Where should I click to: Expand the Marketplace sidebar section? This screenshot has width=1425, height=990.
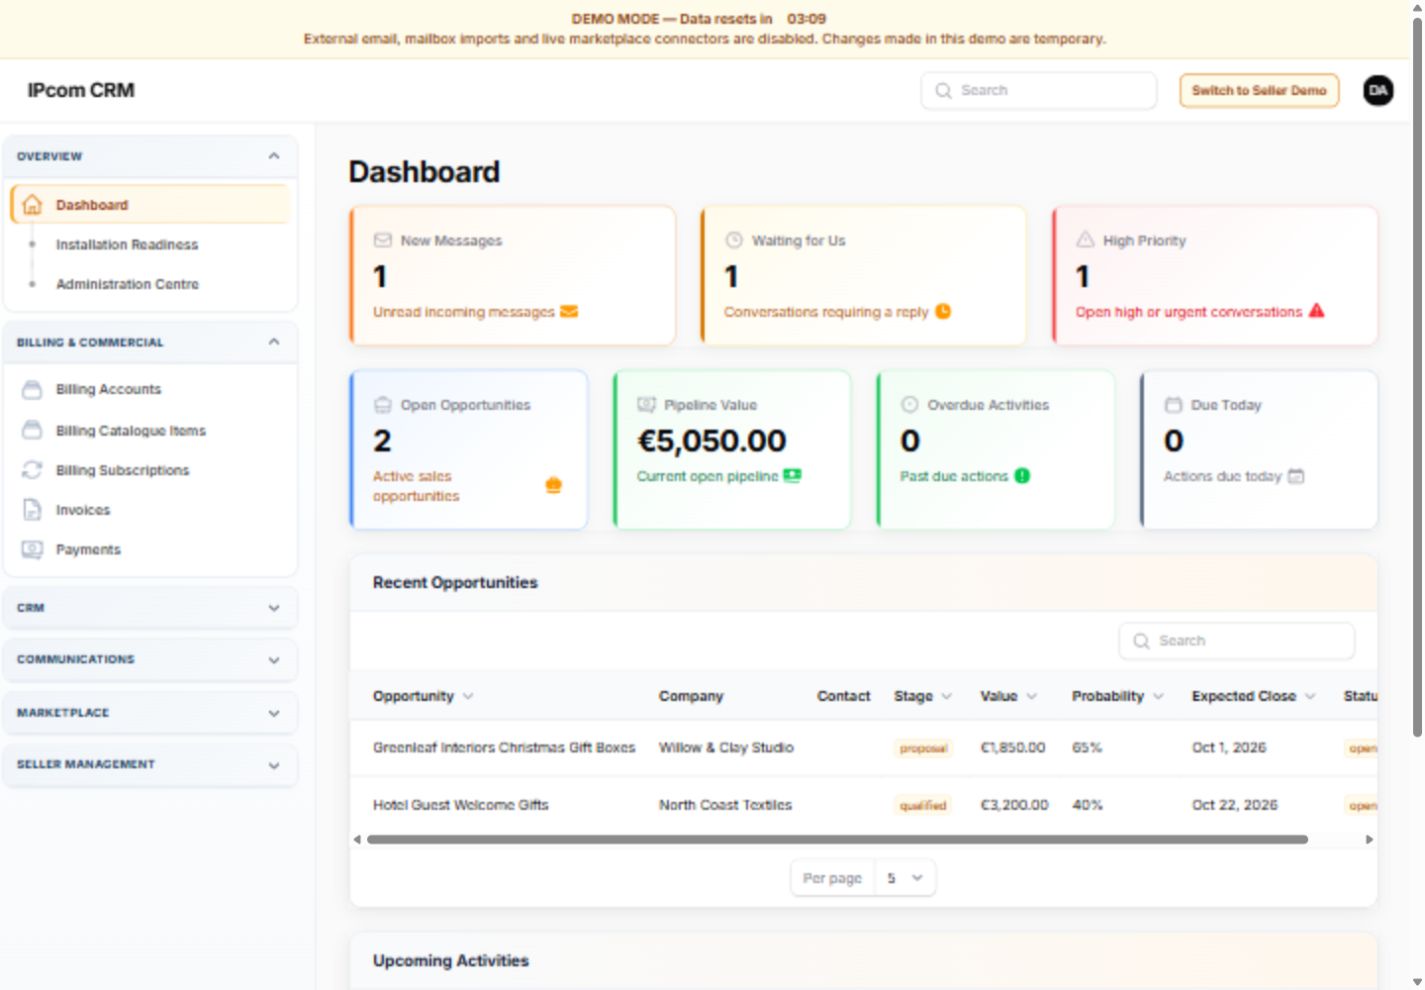click(274, 713)
